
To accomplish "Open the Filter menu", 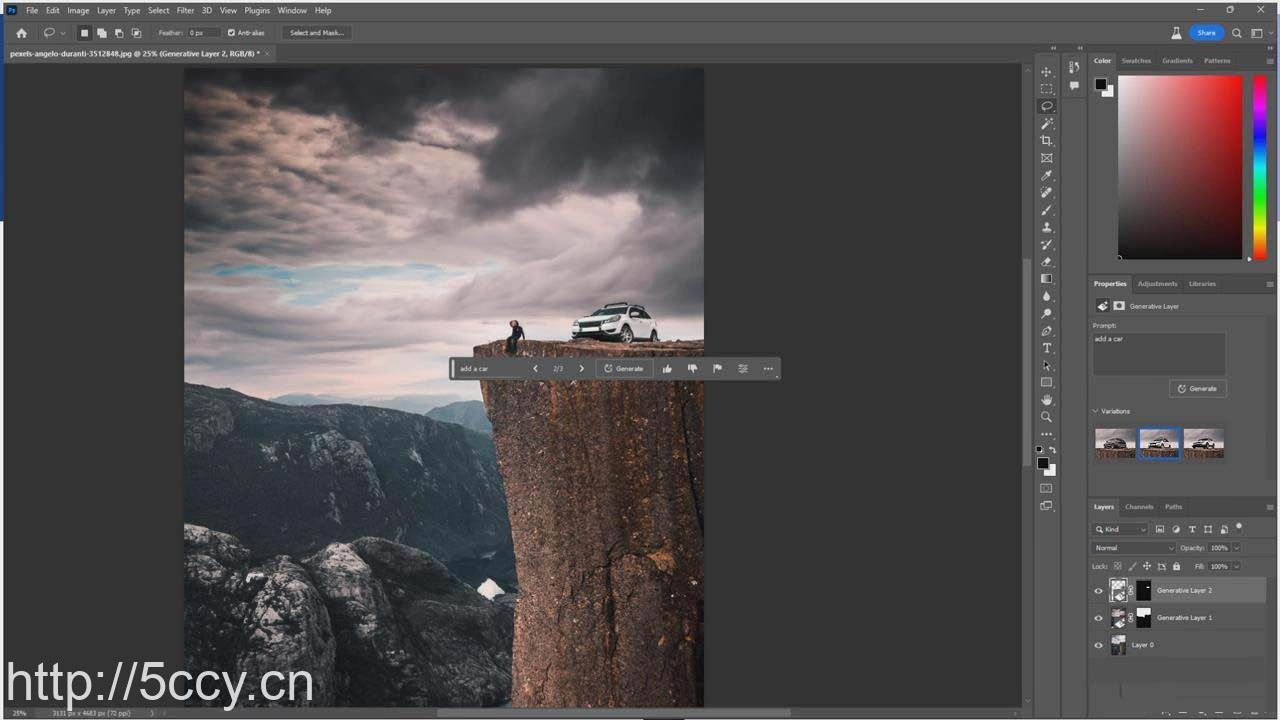I will (185, 10).
